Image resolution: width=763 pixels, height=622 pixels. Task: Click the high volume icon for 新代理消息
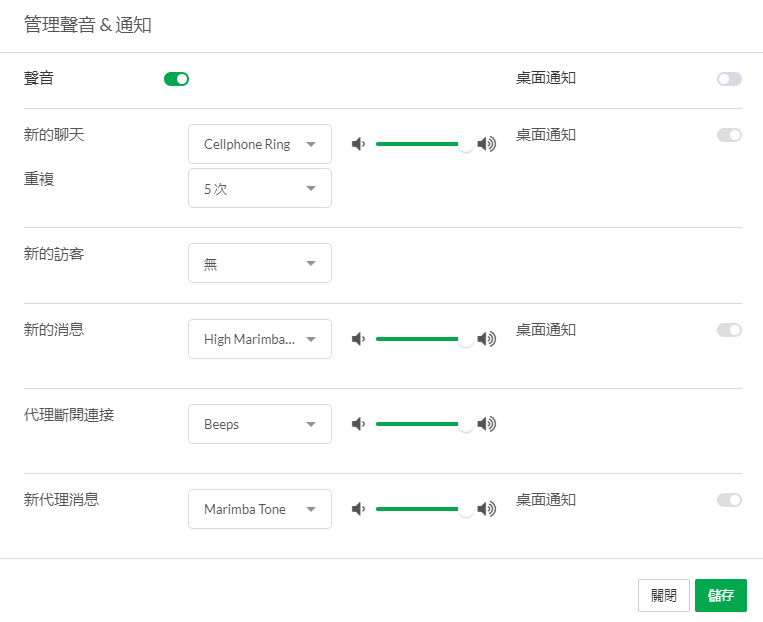tap(487, 509)
